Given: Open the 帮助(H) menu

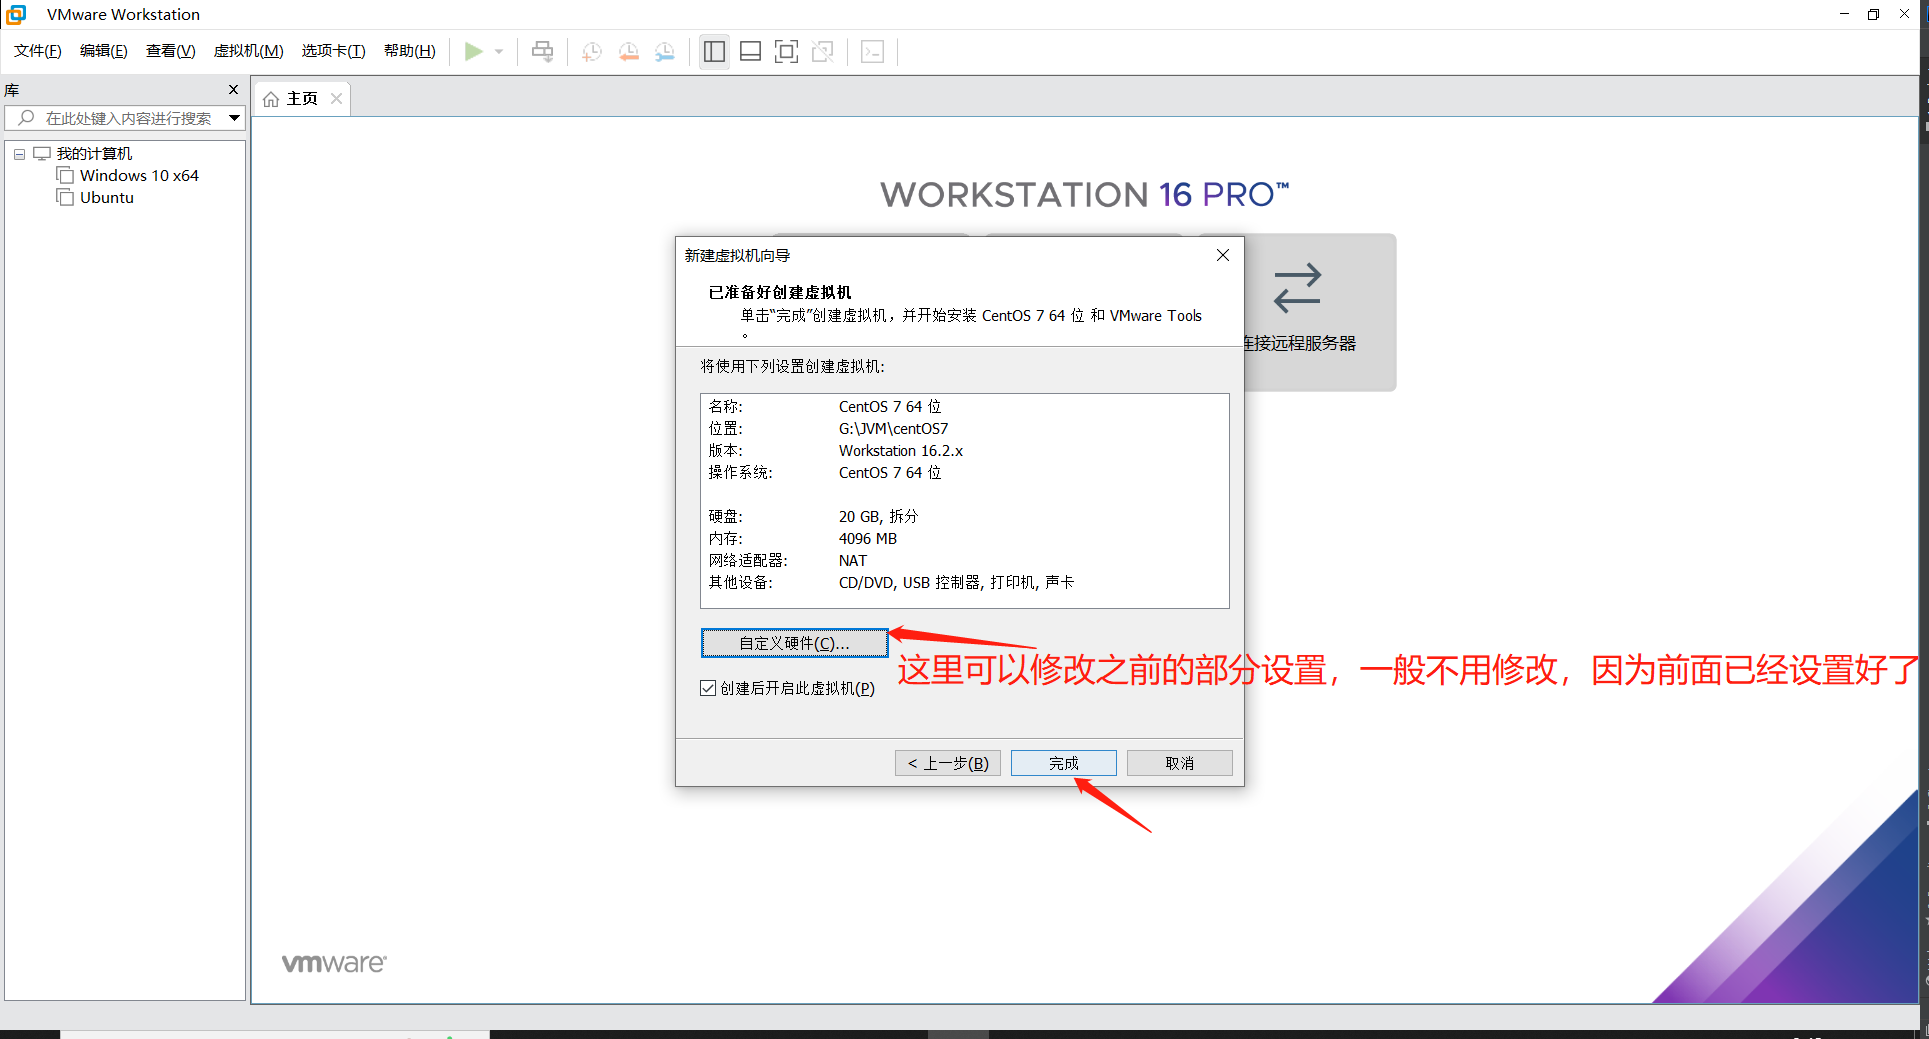Looking at the screenshot, I should coord(410,51).
